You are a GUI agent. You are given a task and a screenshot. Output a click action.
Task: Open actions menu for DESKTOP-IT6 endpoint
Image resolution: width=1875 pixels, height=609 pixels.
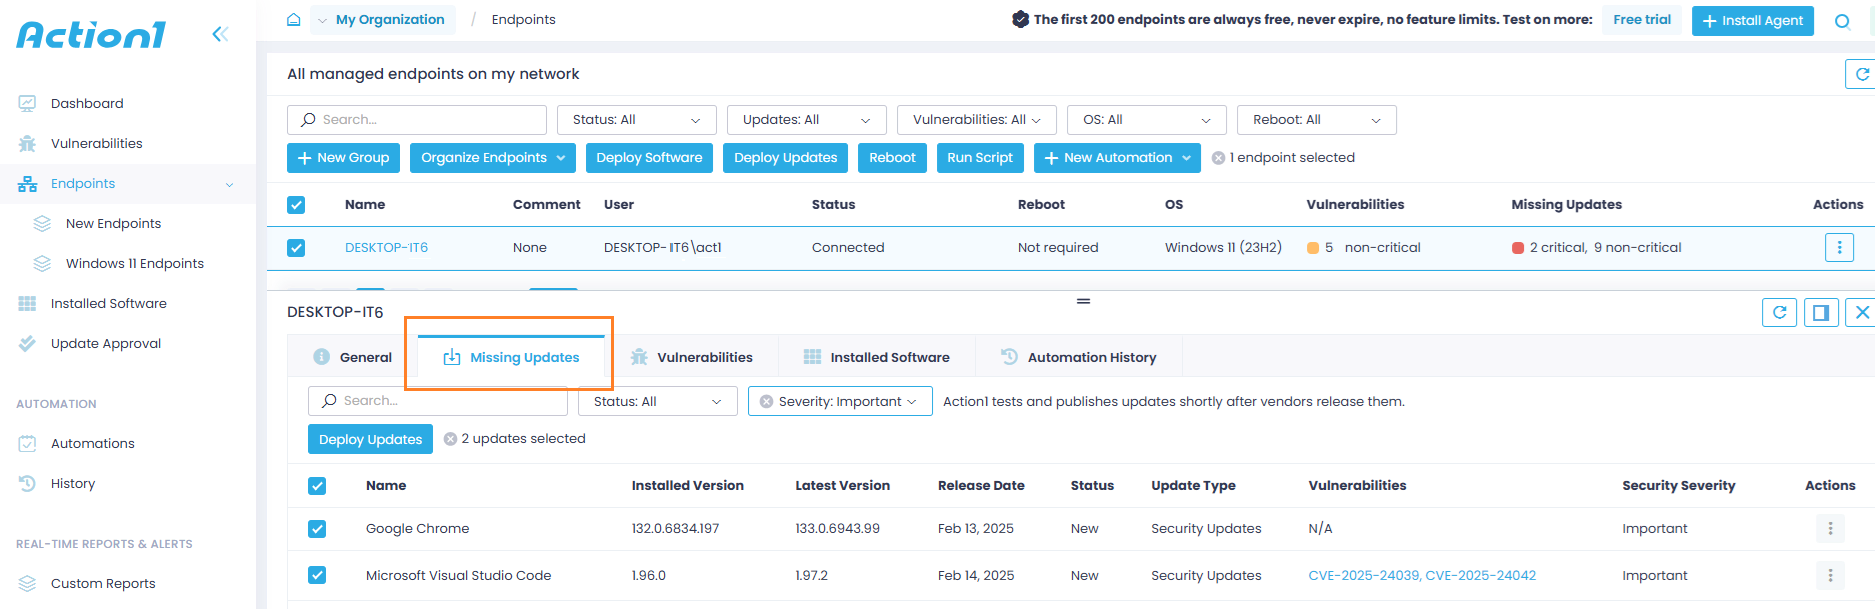point(1839,248)
